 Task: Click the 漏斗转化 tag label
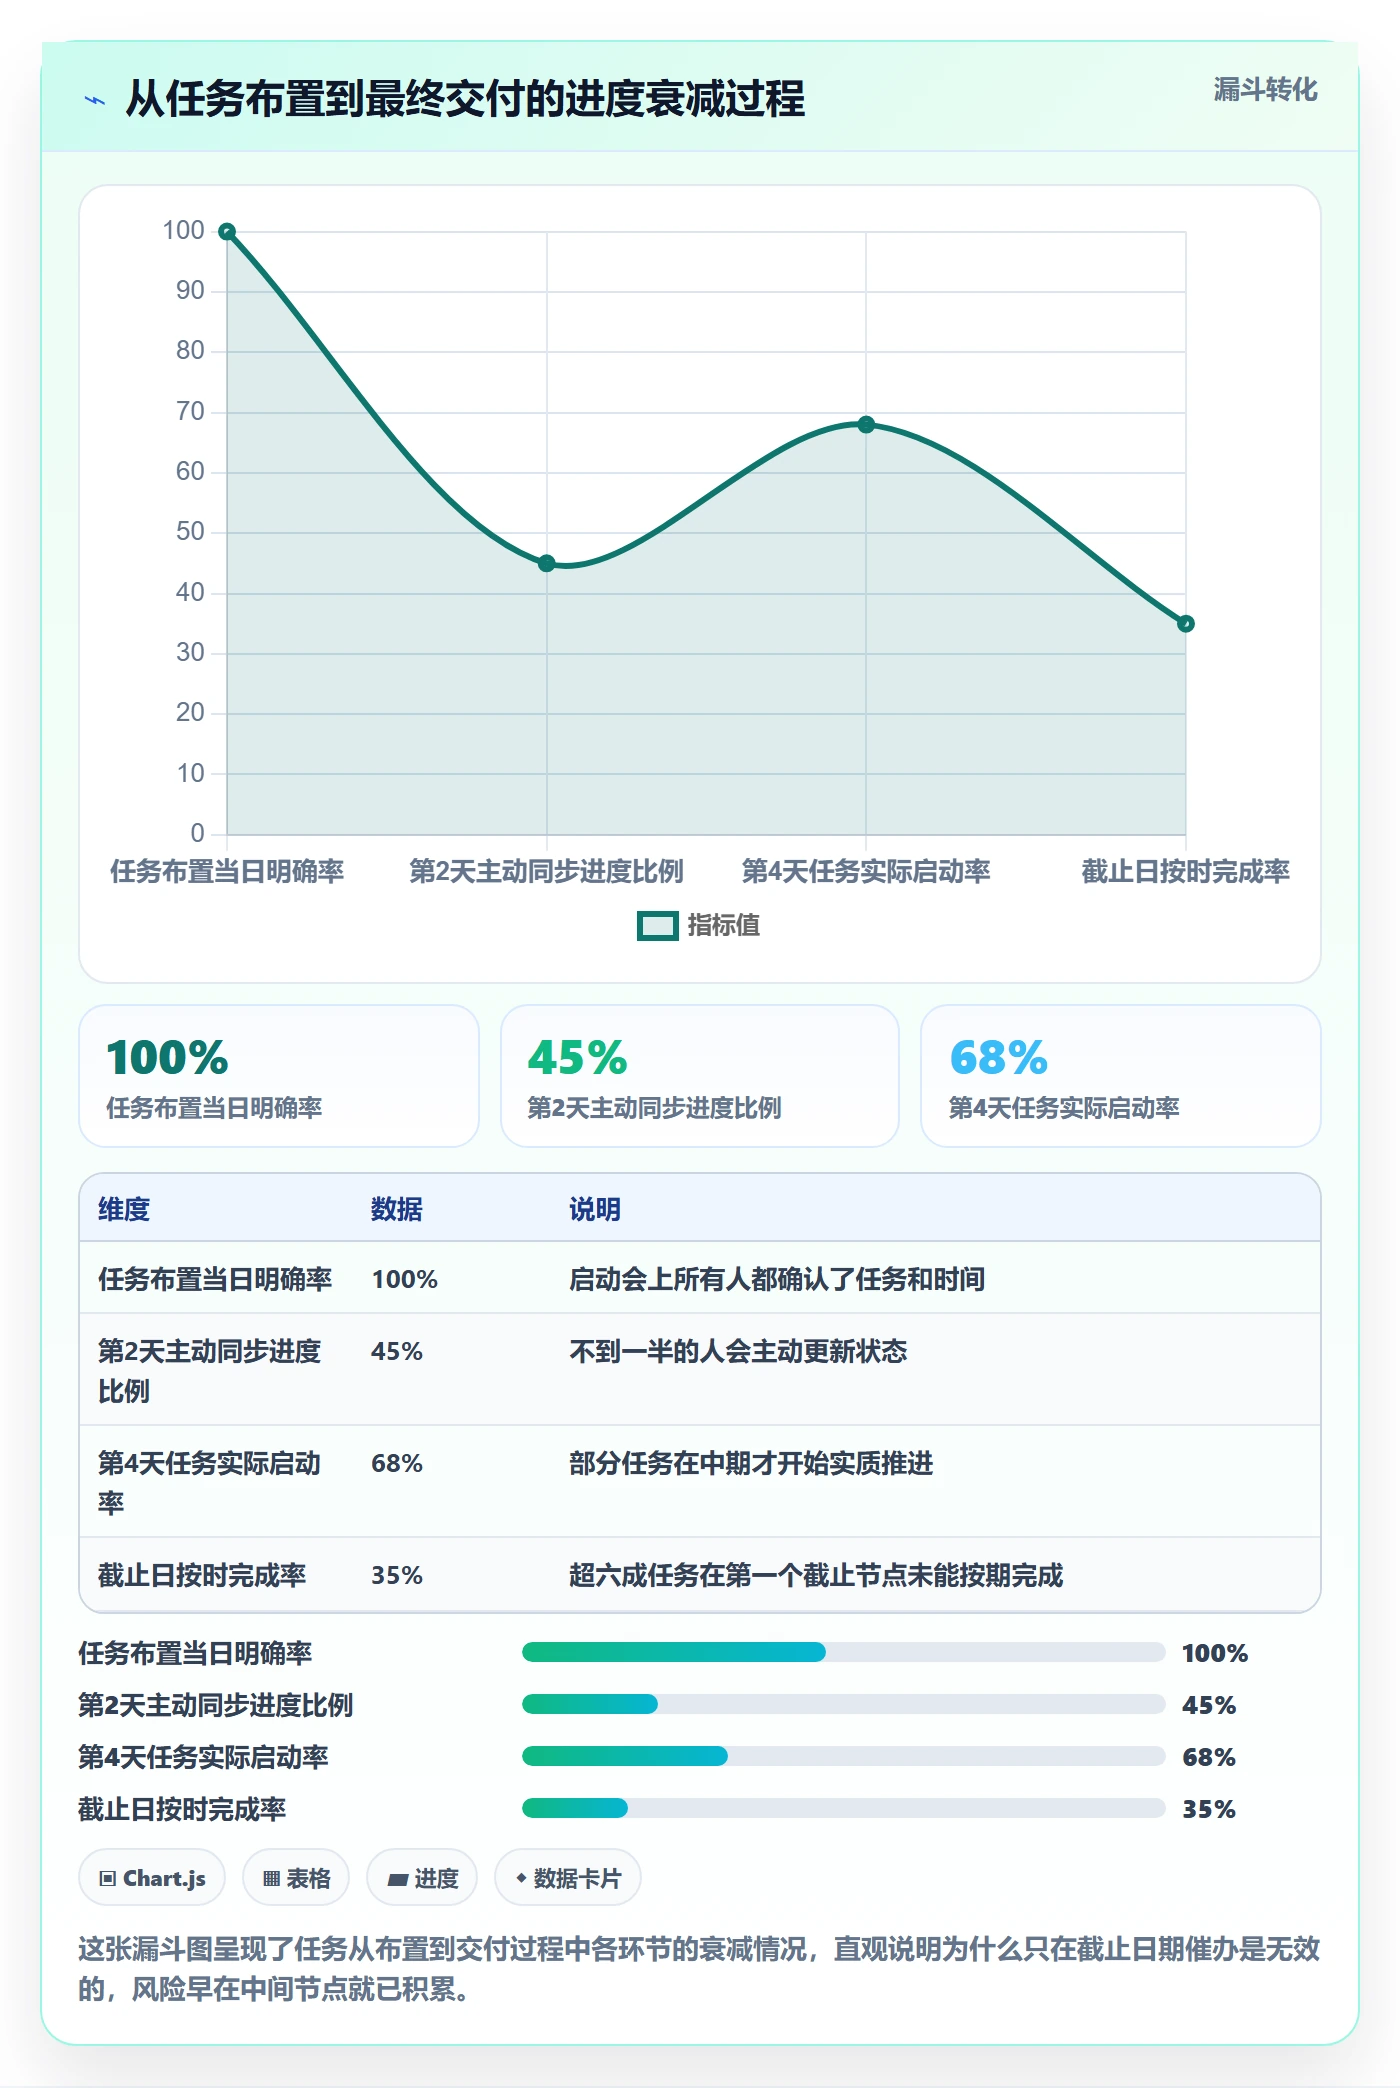click(1265, 90)
